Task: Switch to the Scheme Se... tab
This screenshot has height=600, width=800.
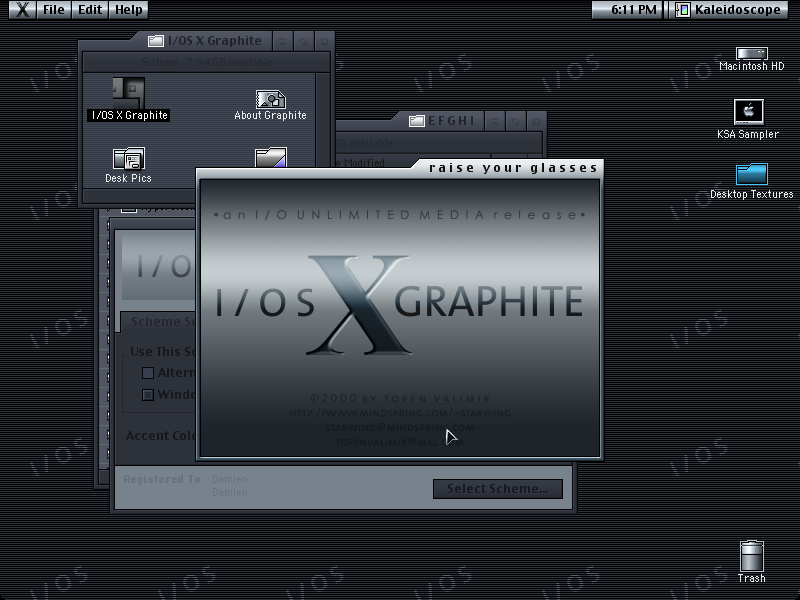Action: tap(159, 322)
